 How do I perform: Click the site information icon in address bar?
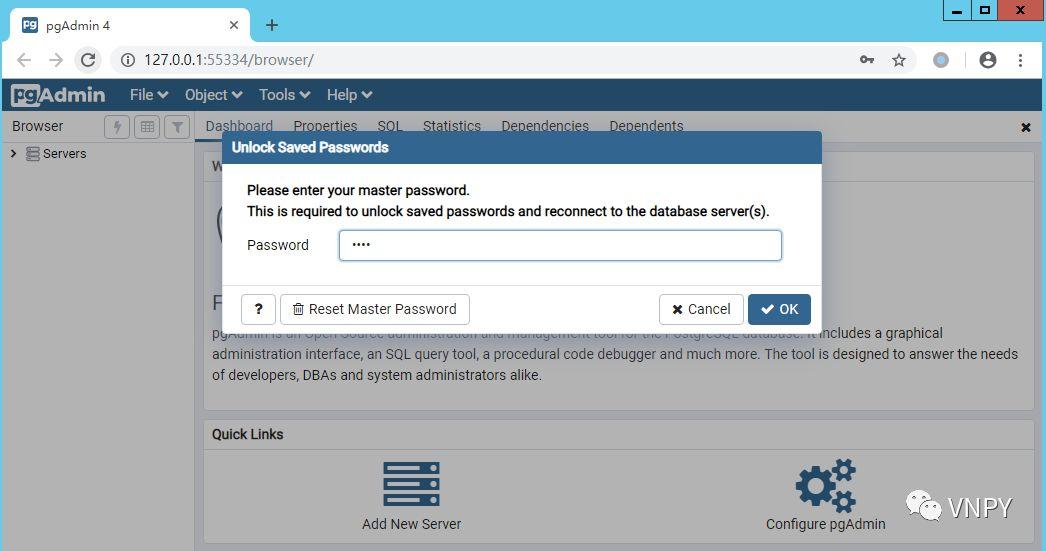pyautogui.click(x=127, y=60)
